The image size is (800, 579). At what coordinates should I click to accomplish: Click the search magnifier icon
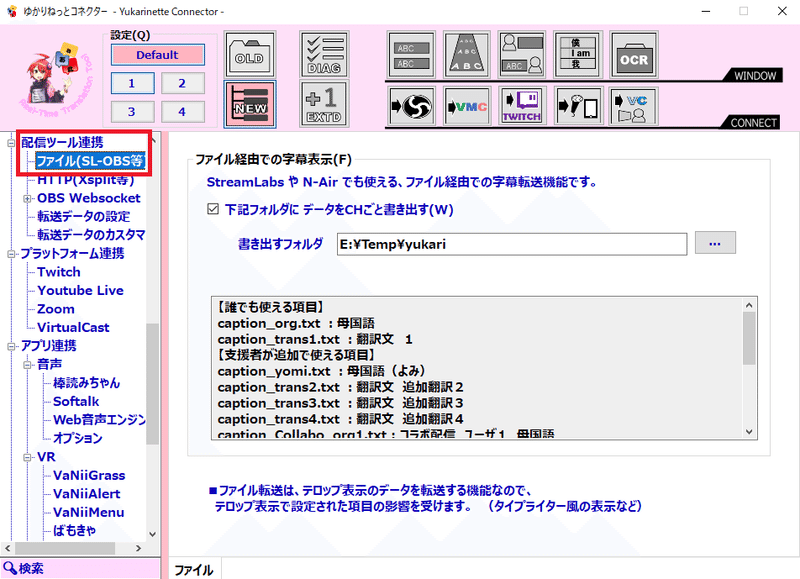(9, 568)
